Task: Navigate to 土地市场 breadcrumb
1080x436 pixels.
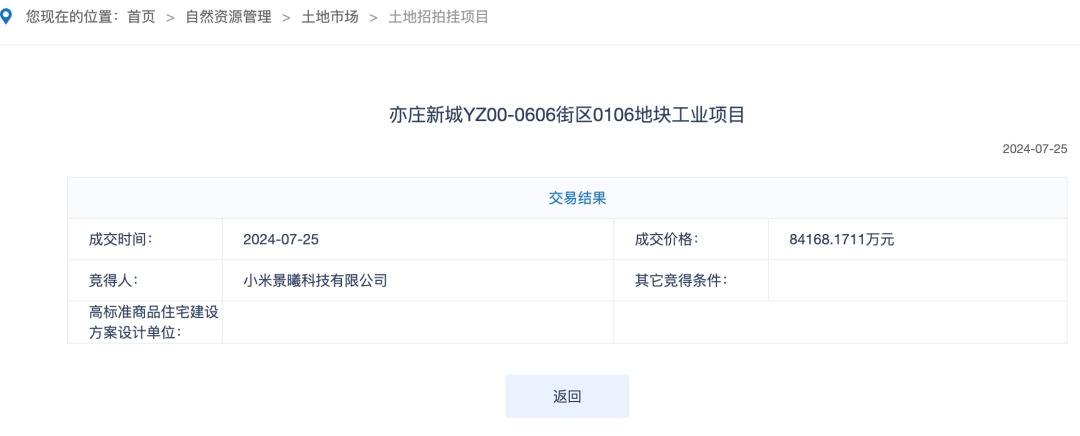Action: click(329, 17)
